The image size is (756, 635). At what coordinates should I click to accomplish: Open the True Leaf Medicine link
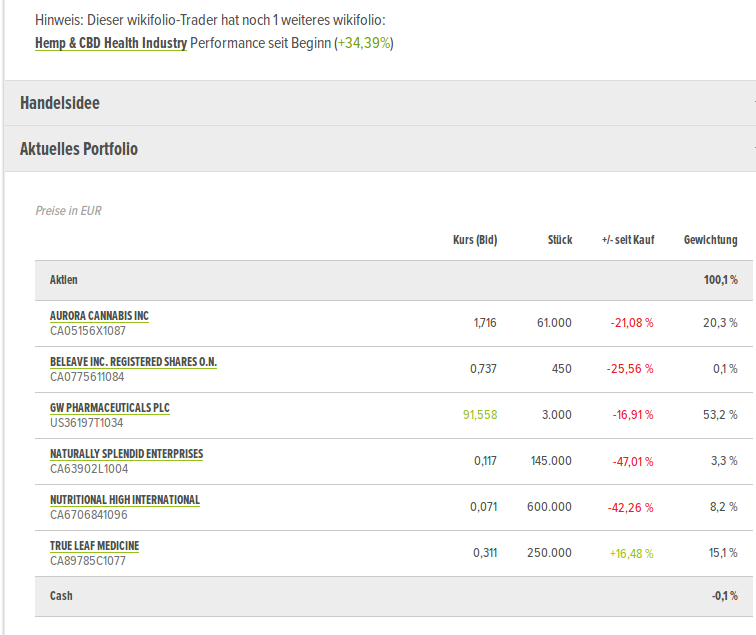95,545
